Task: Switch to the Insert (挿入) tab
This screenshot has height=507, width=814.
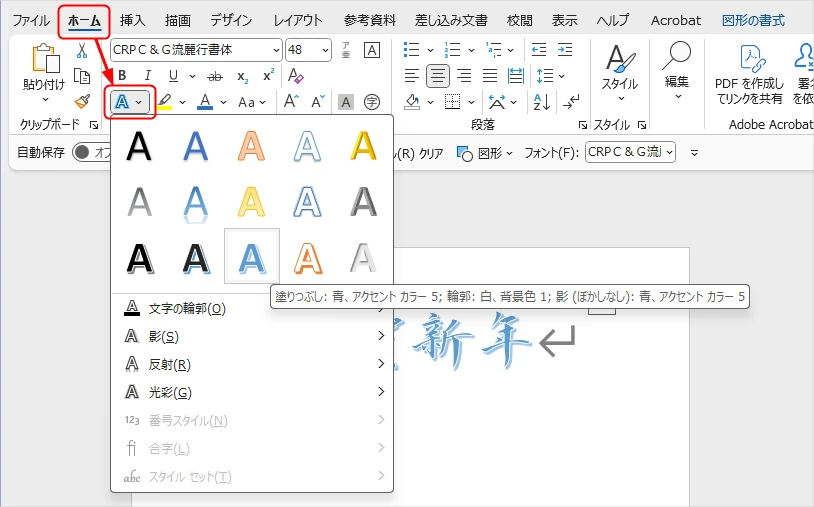Action: coord(132,21)
